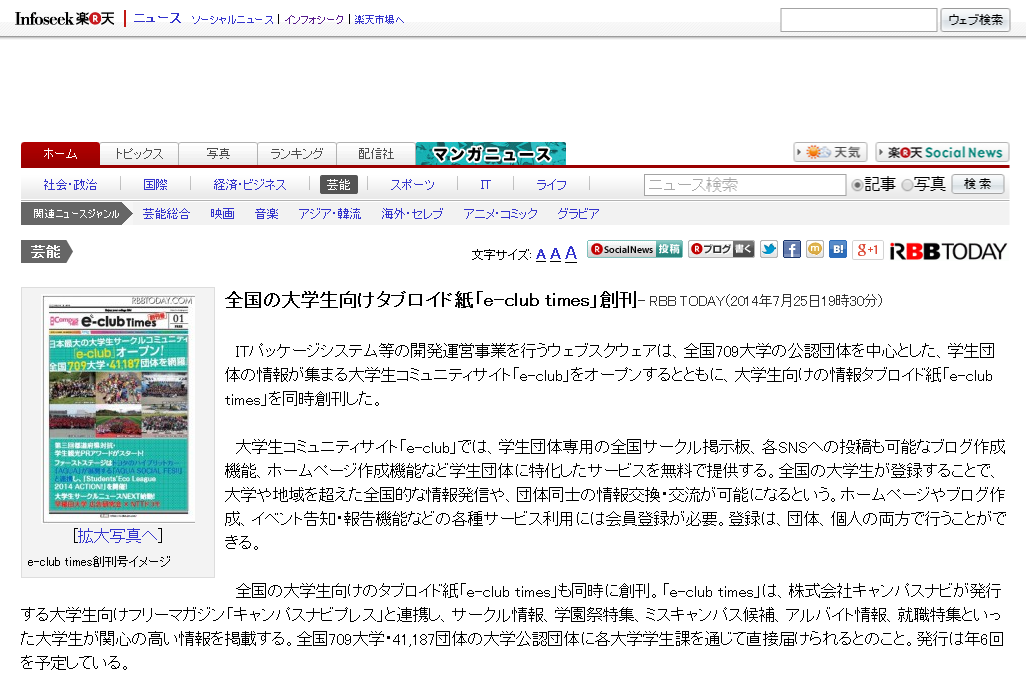Go to 芸能 category
This screenshot has height=682, width=1026.
pos(338,185)
